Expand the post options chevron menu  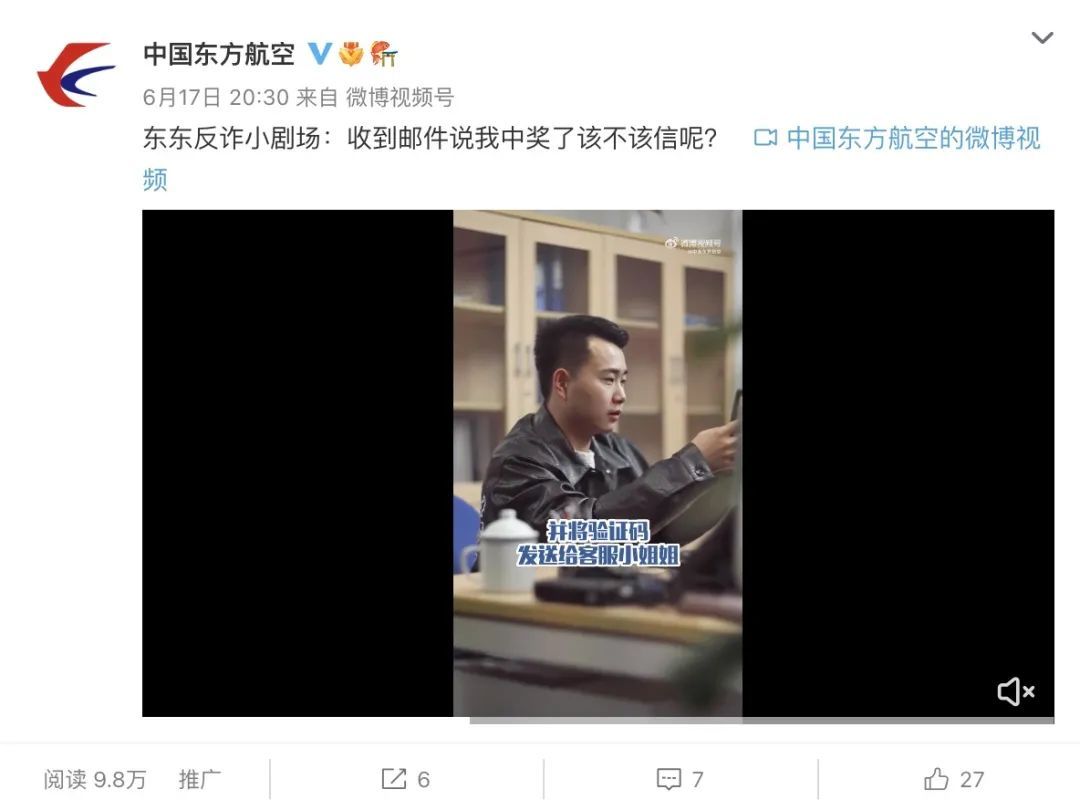tap(1042, 38)
